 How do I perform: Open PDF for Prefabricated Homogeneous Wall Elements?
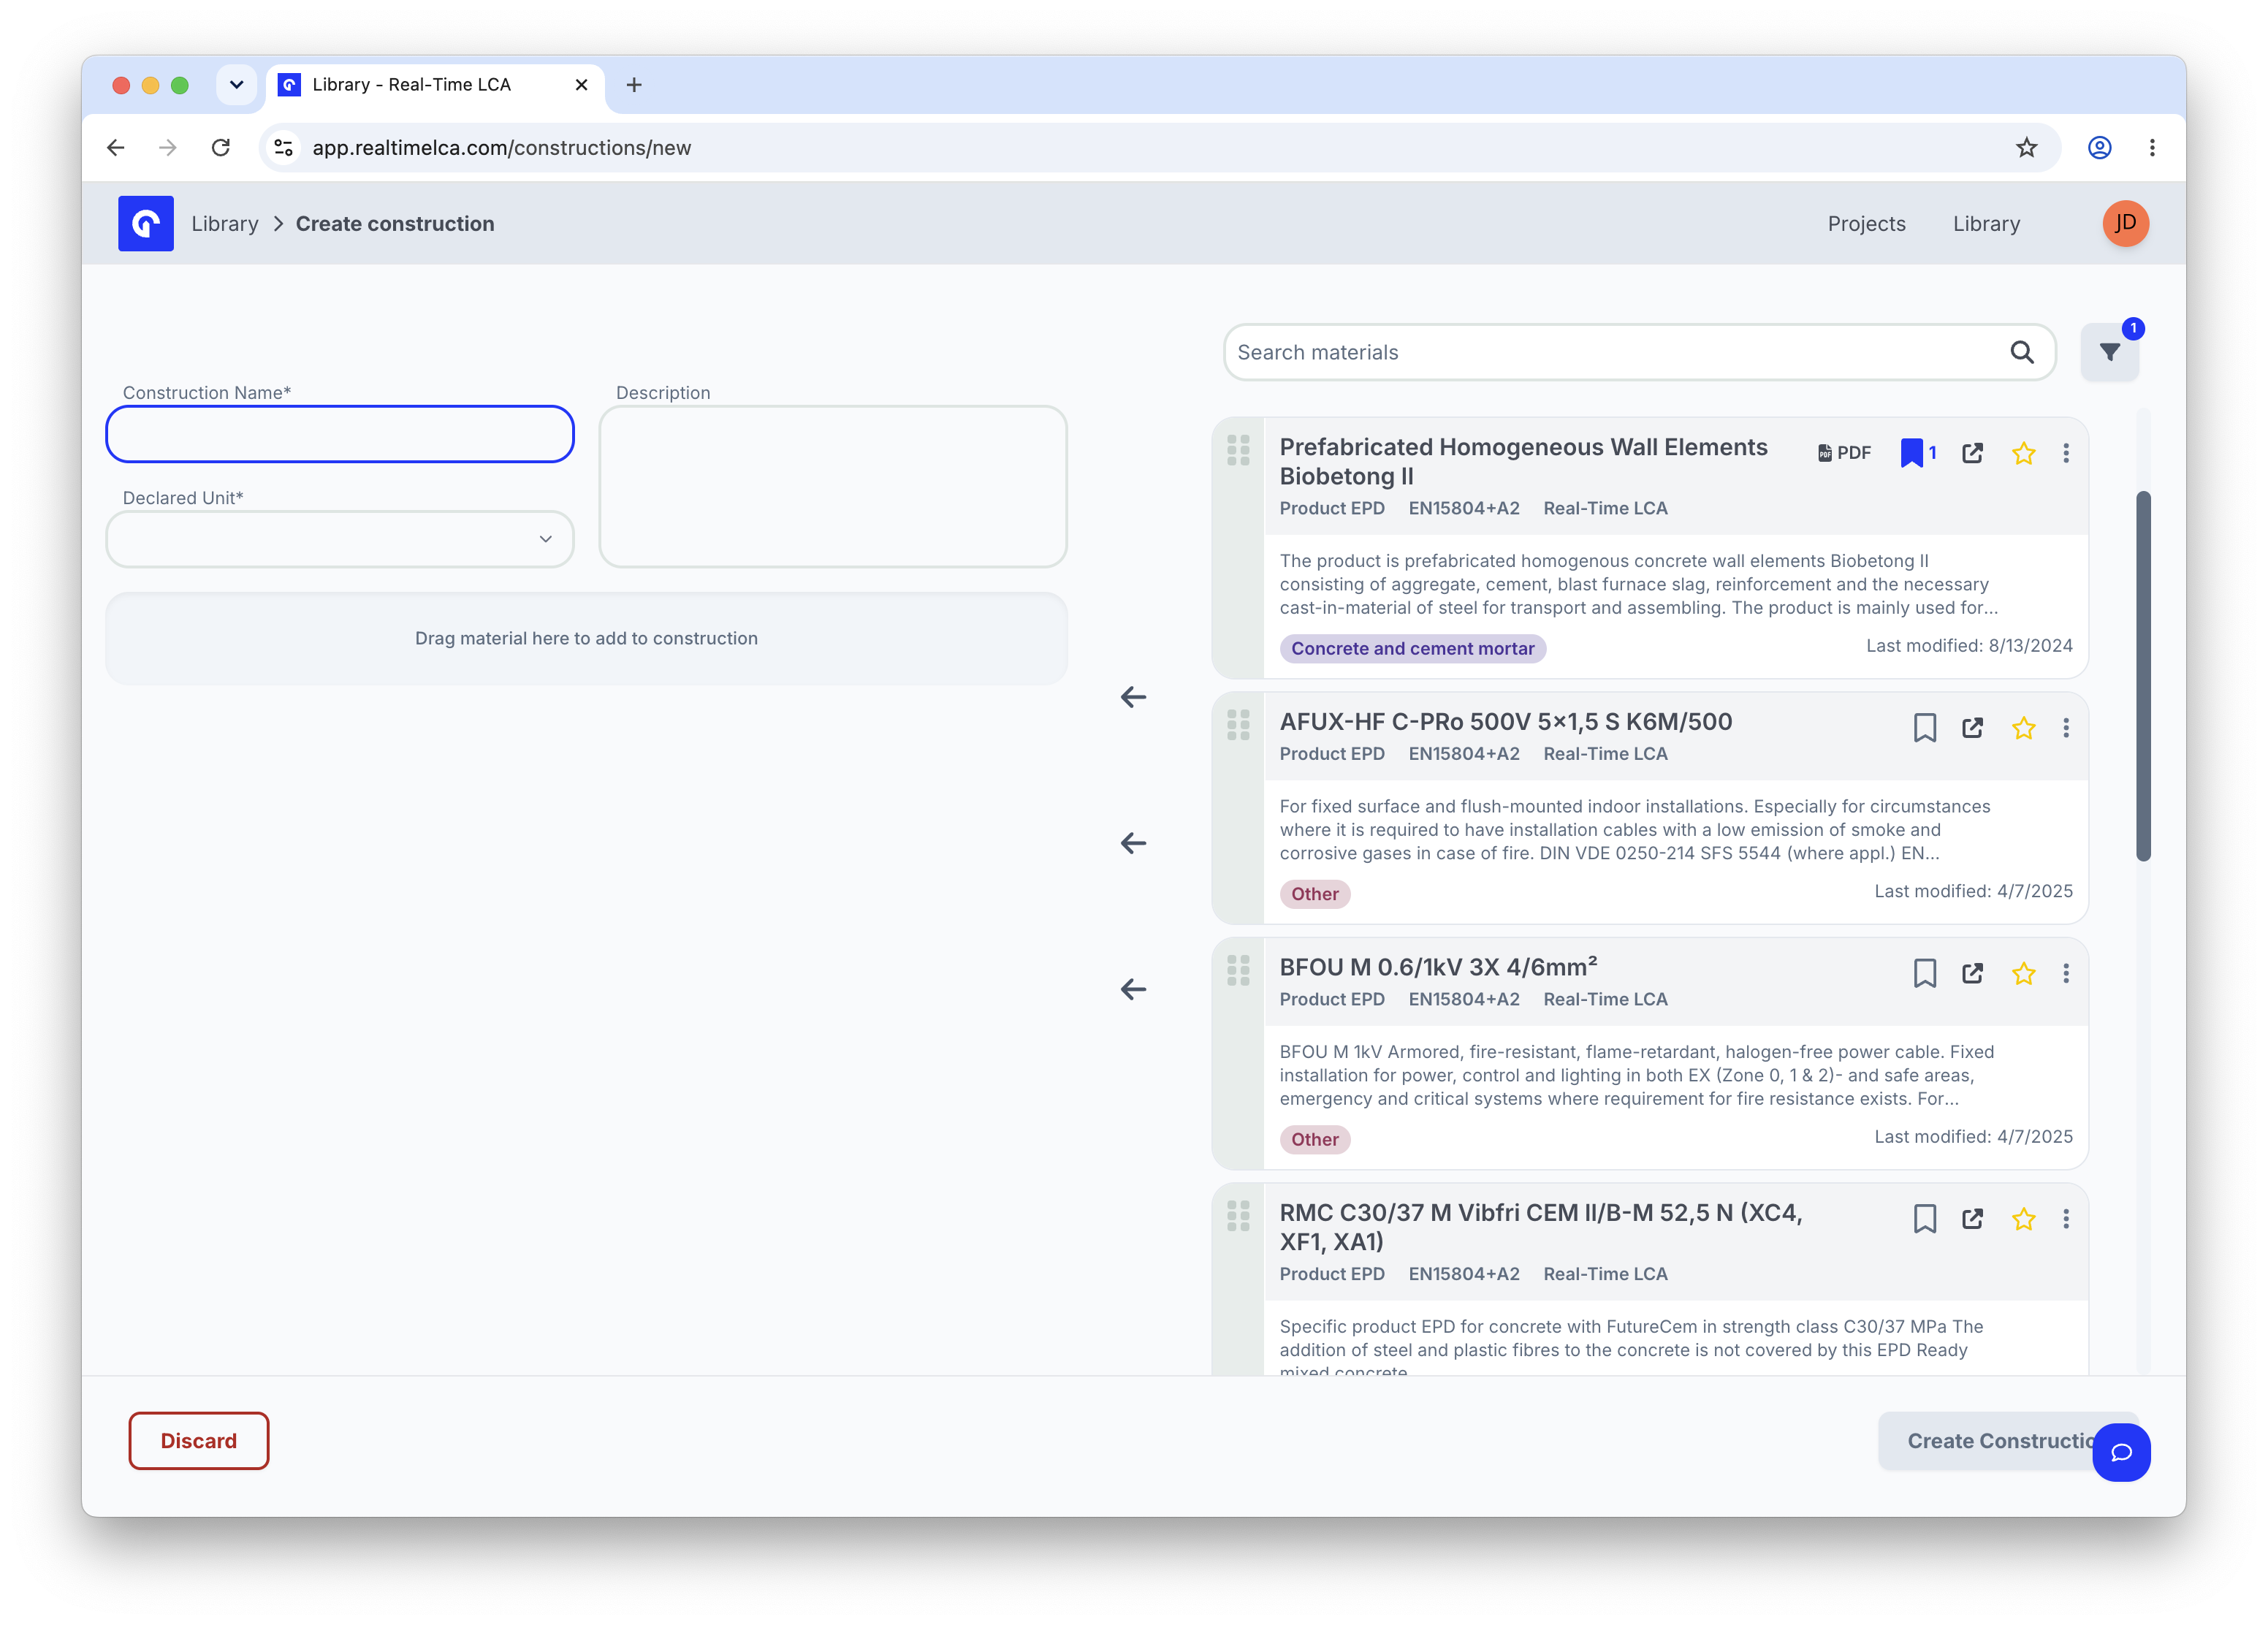pyautogui.click(x=1844, y=453)
